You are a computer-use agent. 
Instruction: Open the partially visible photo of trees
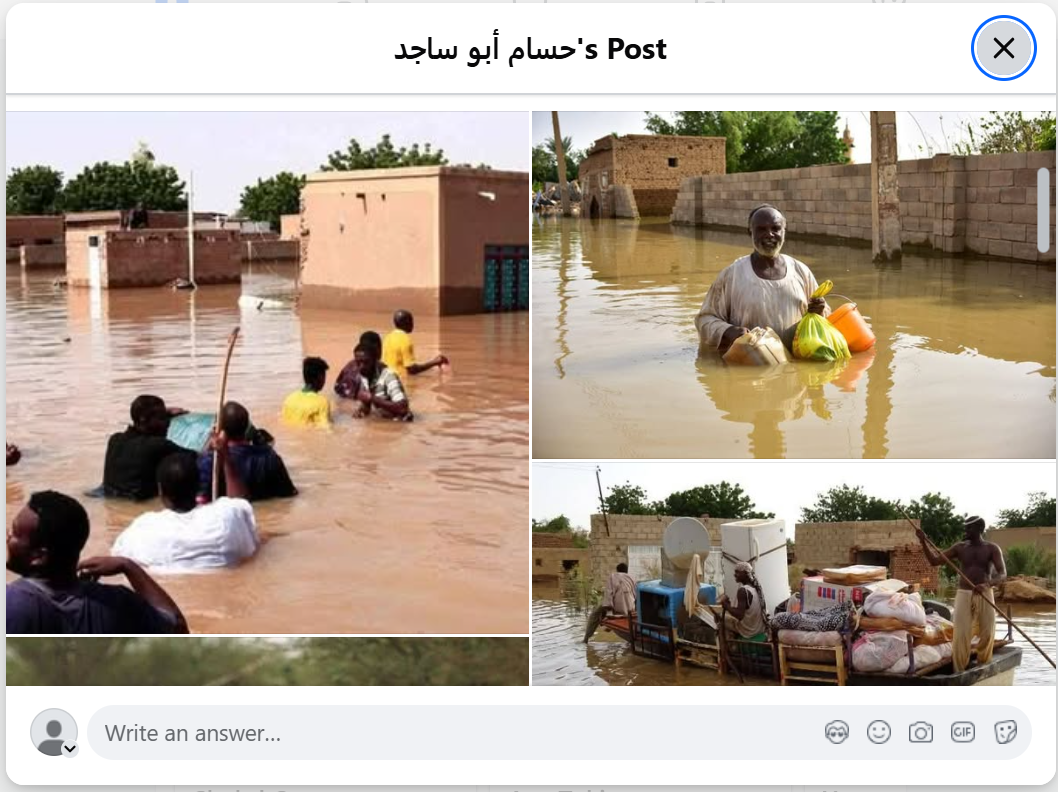click(267, 661)
